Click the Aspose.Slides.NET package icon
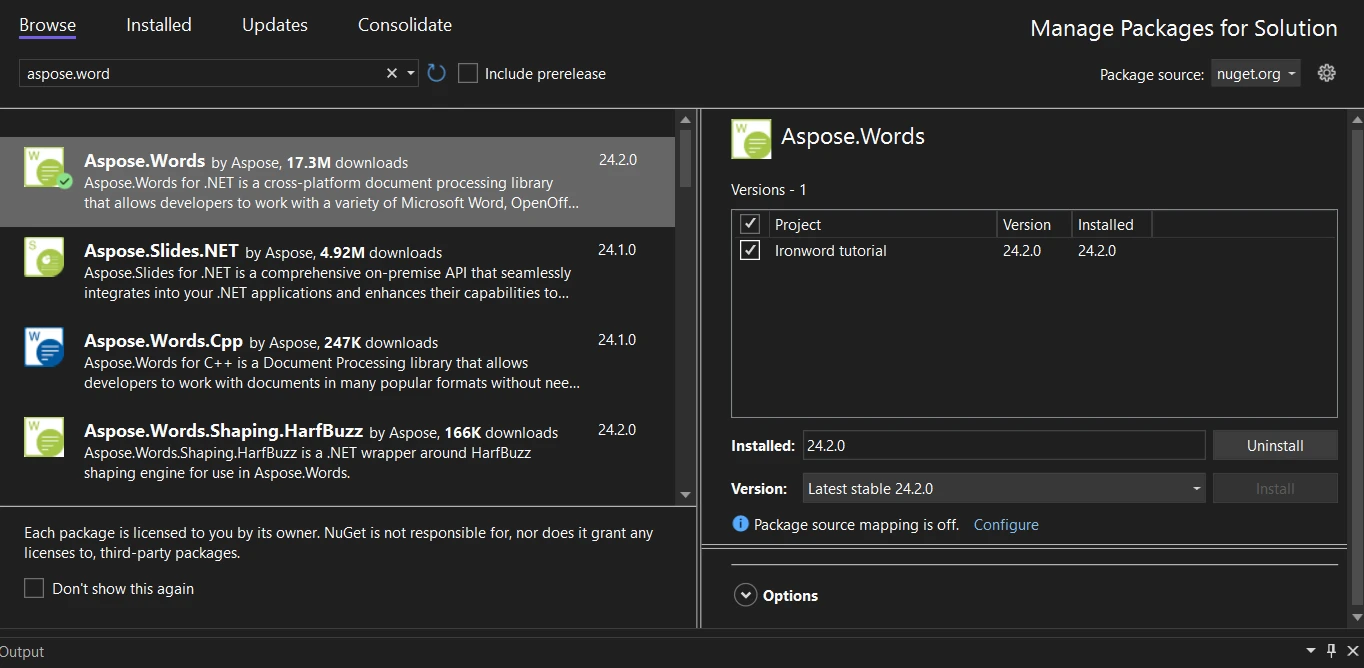The height and width of the screenshot is (668, 1364). (x=44, y=257)
